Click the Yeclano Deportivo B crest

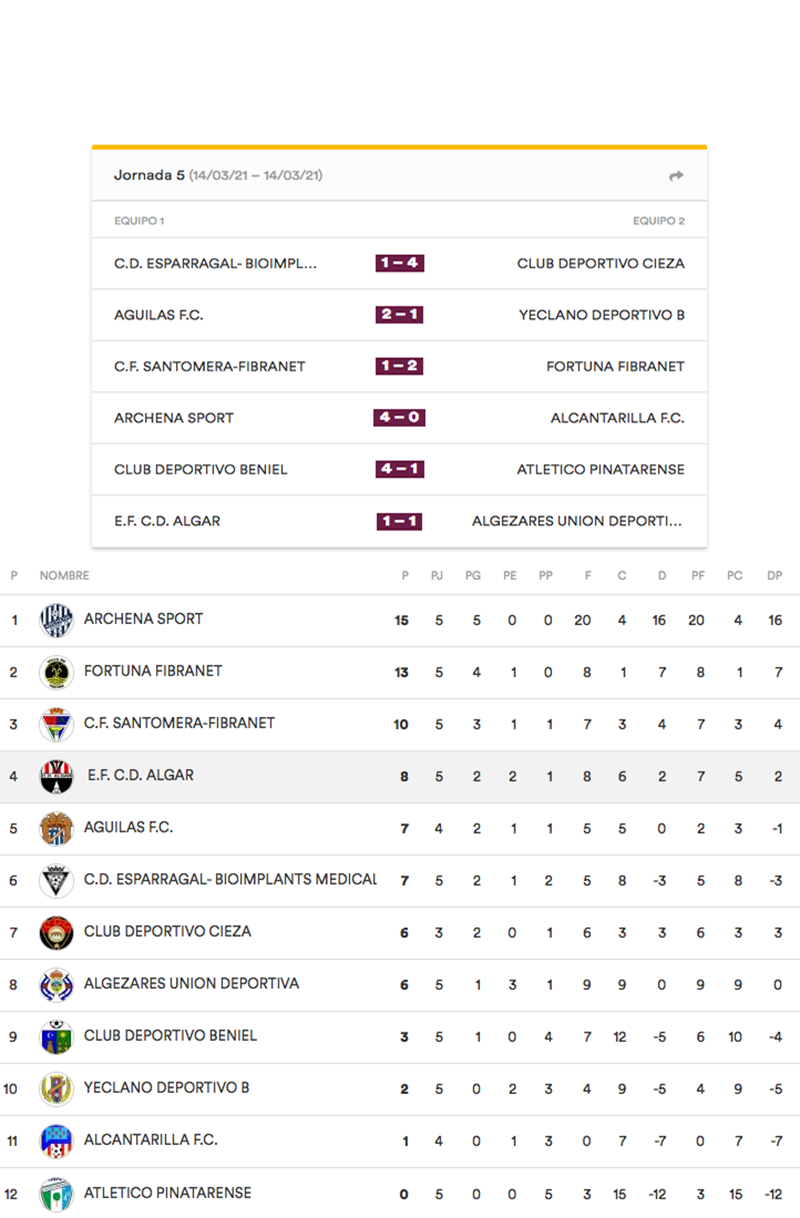tap(56, 1088)
